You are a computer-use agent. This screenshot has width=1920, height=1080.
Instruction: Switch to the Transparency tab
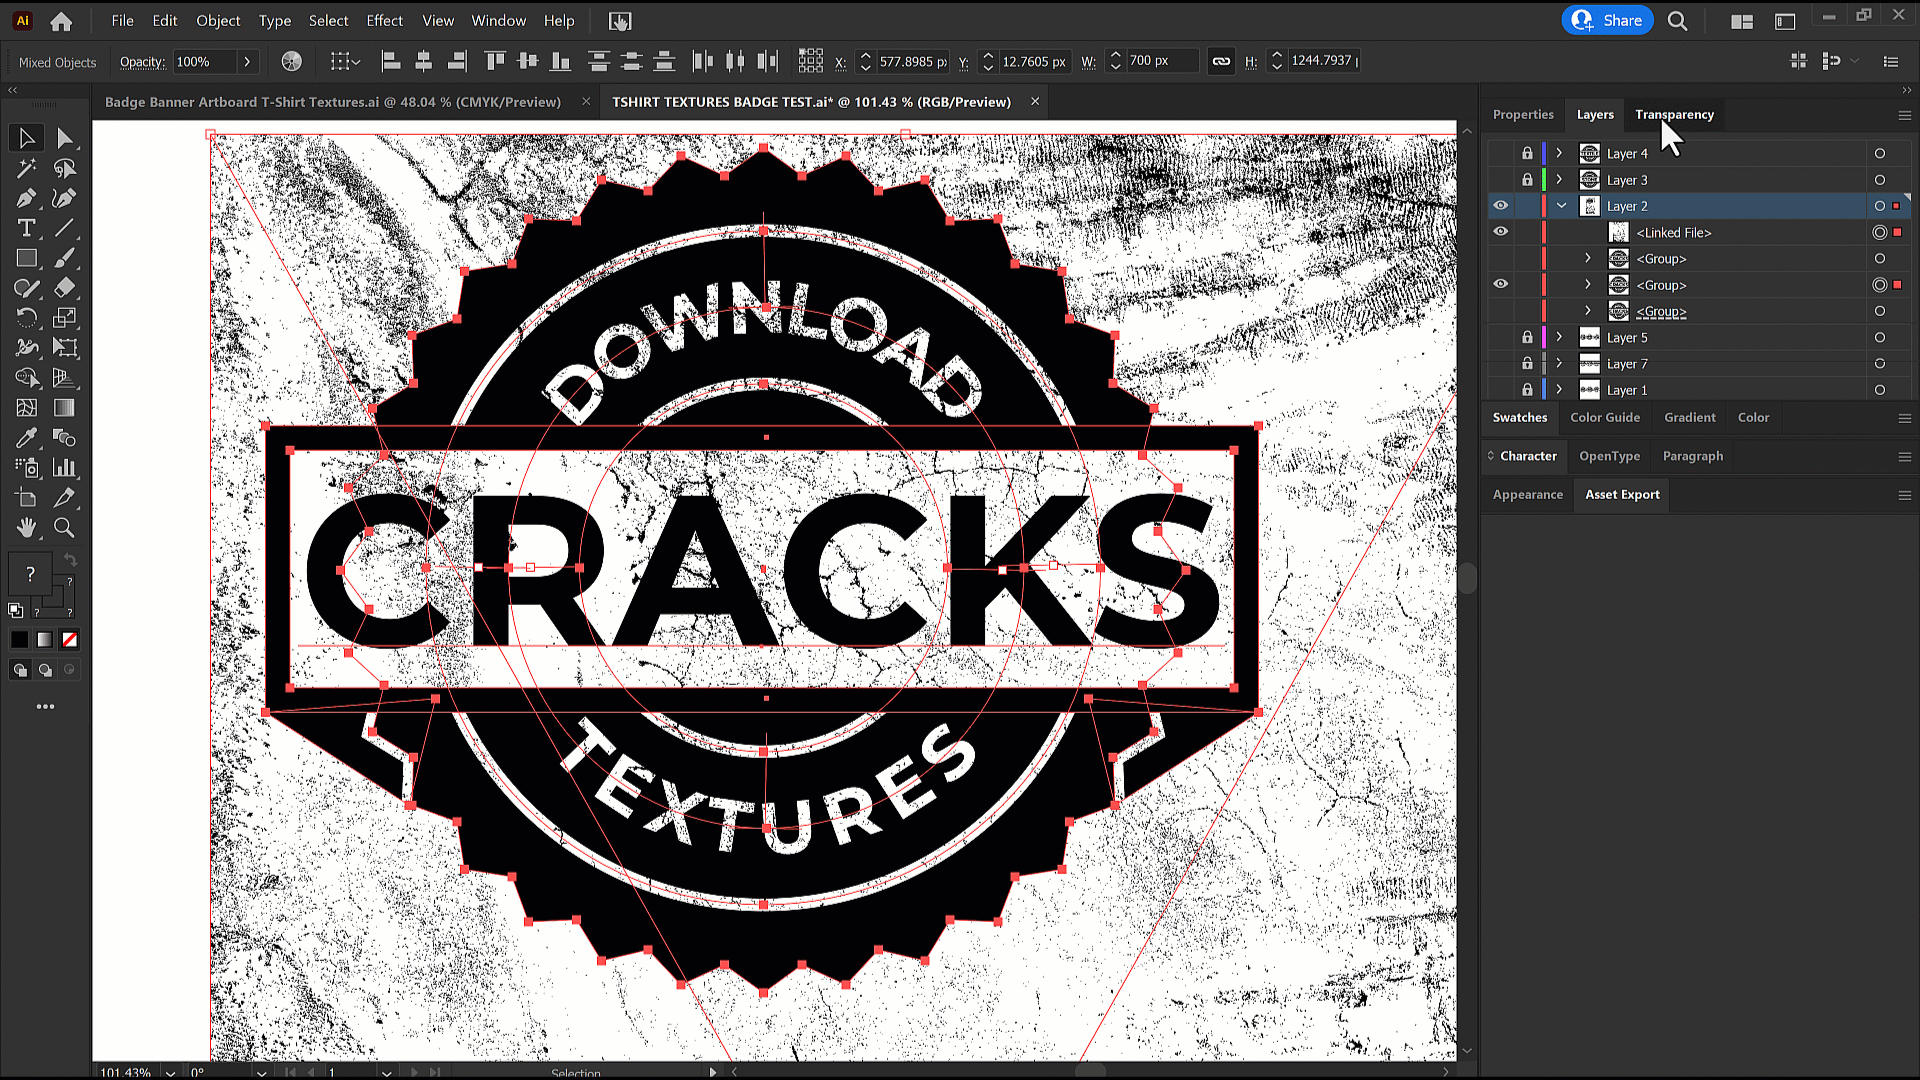pyautogui.click(x=1675, y=113)
